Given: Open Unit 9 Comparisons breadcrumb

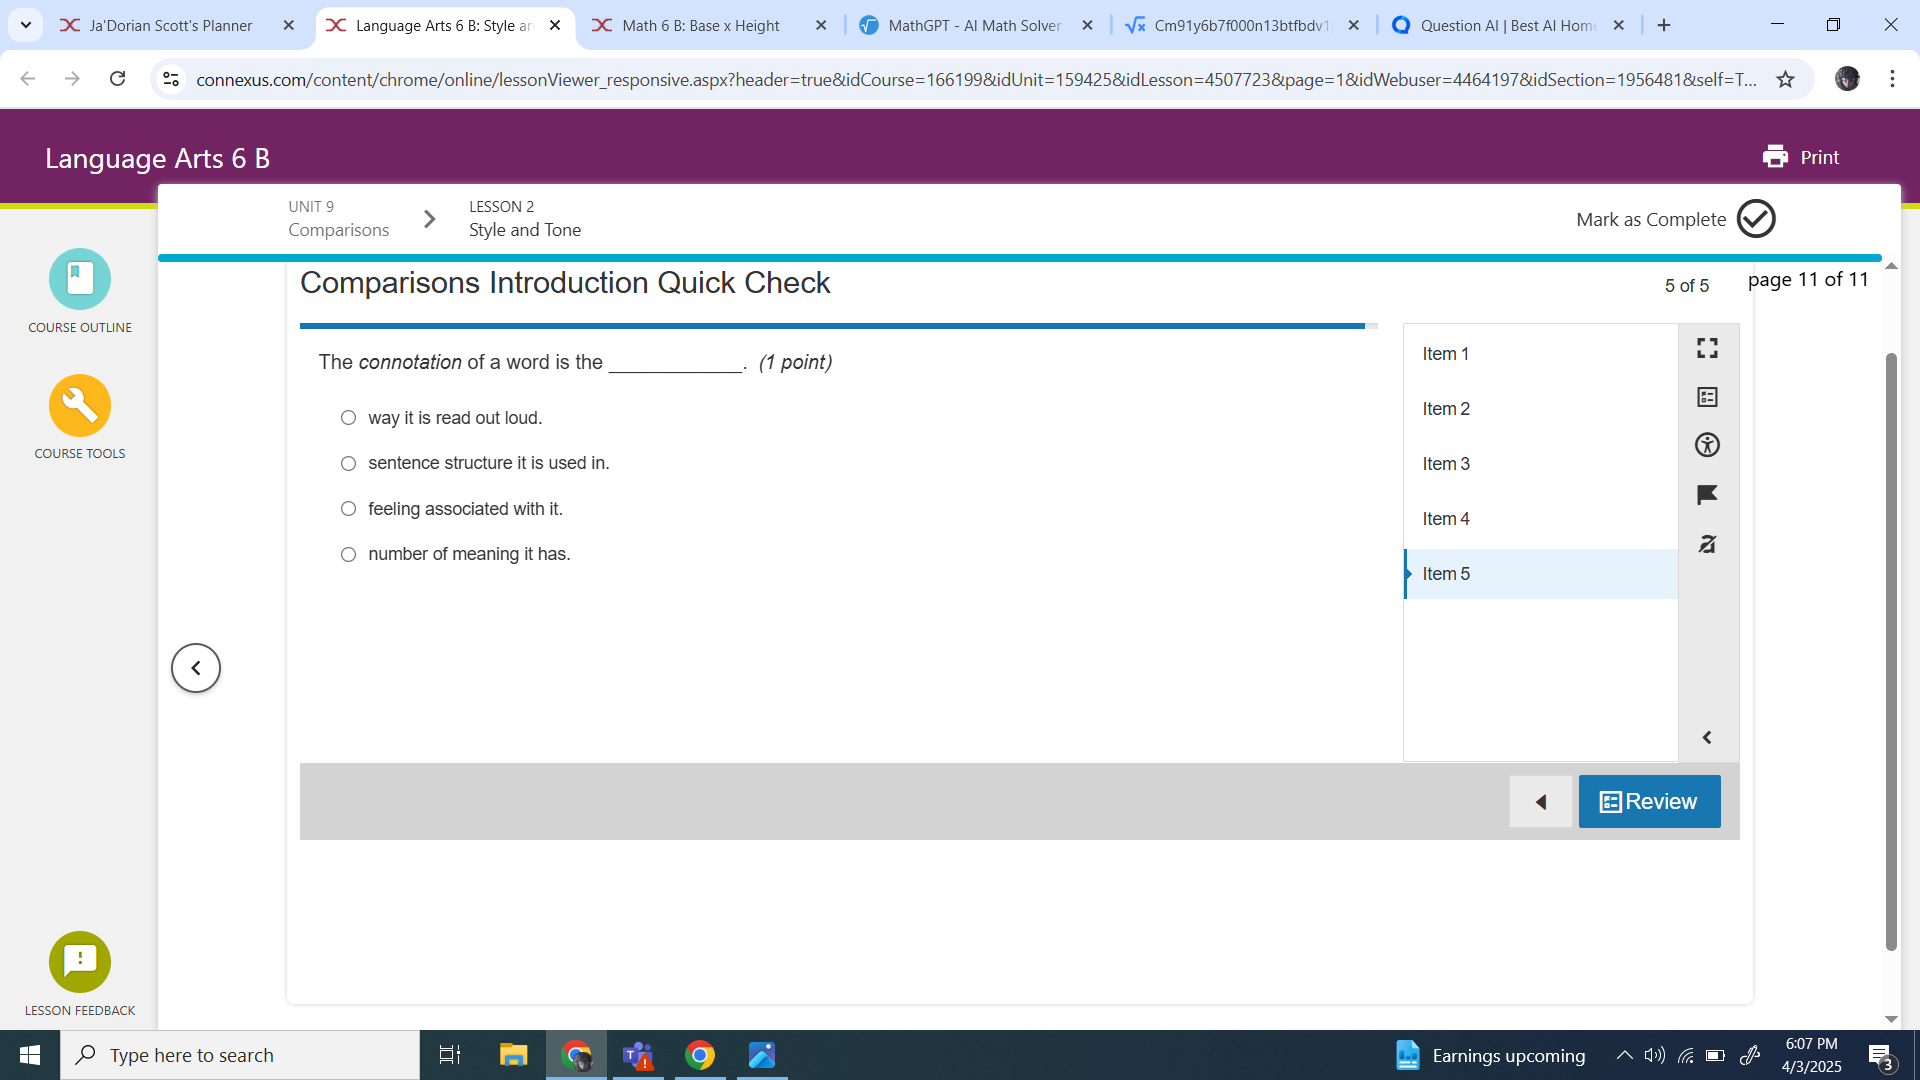Looking at the screenshot, I should click(x=338, y=219).
